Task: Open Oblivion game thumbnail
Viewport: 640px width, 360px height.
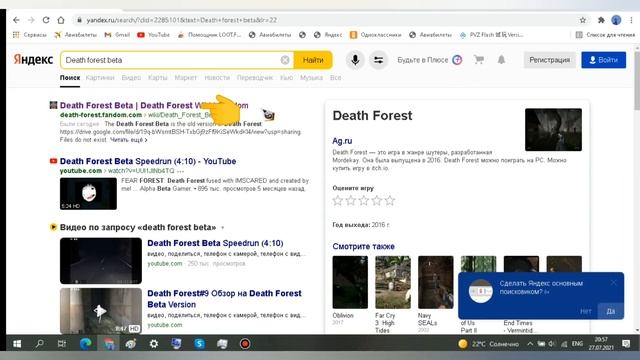Action: click(x=350, y=282)
